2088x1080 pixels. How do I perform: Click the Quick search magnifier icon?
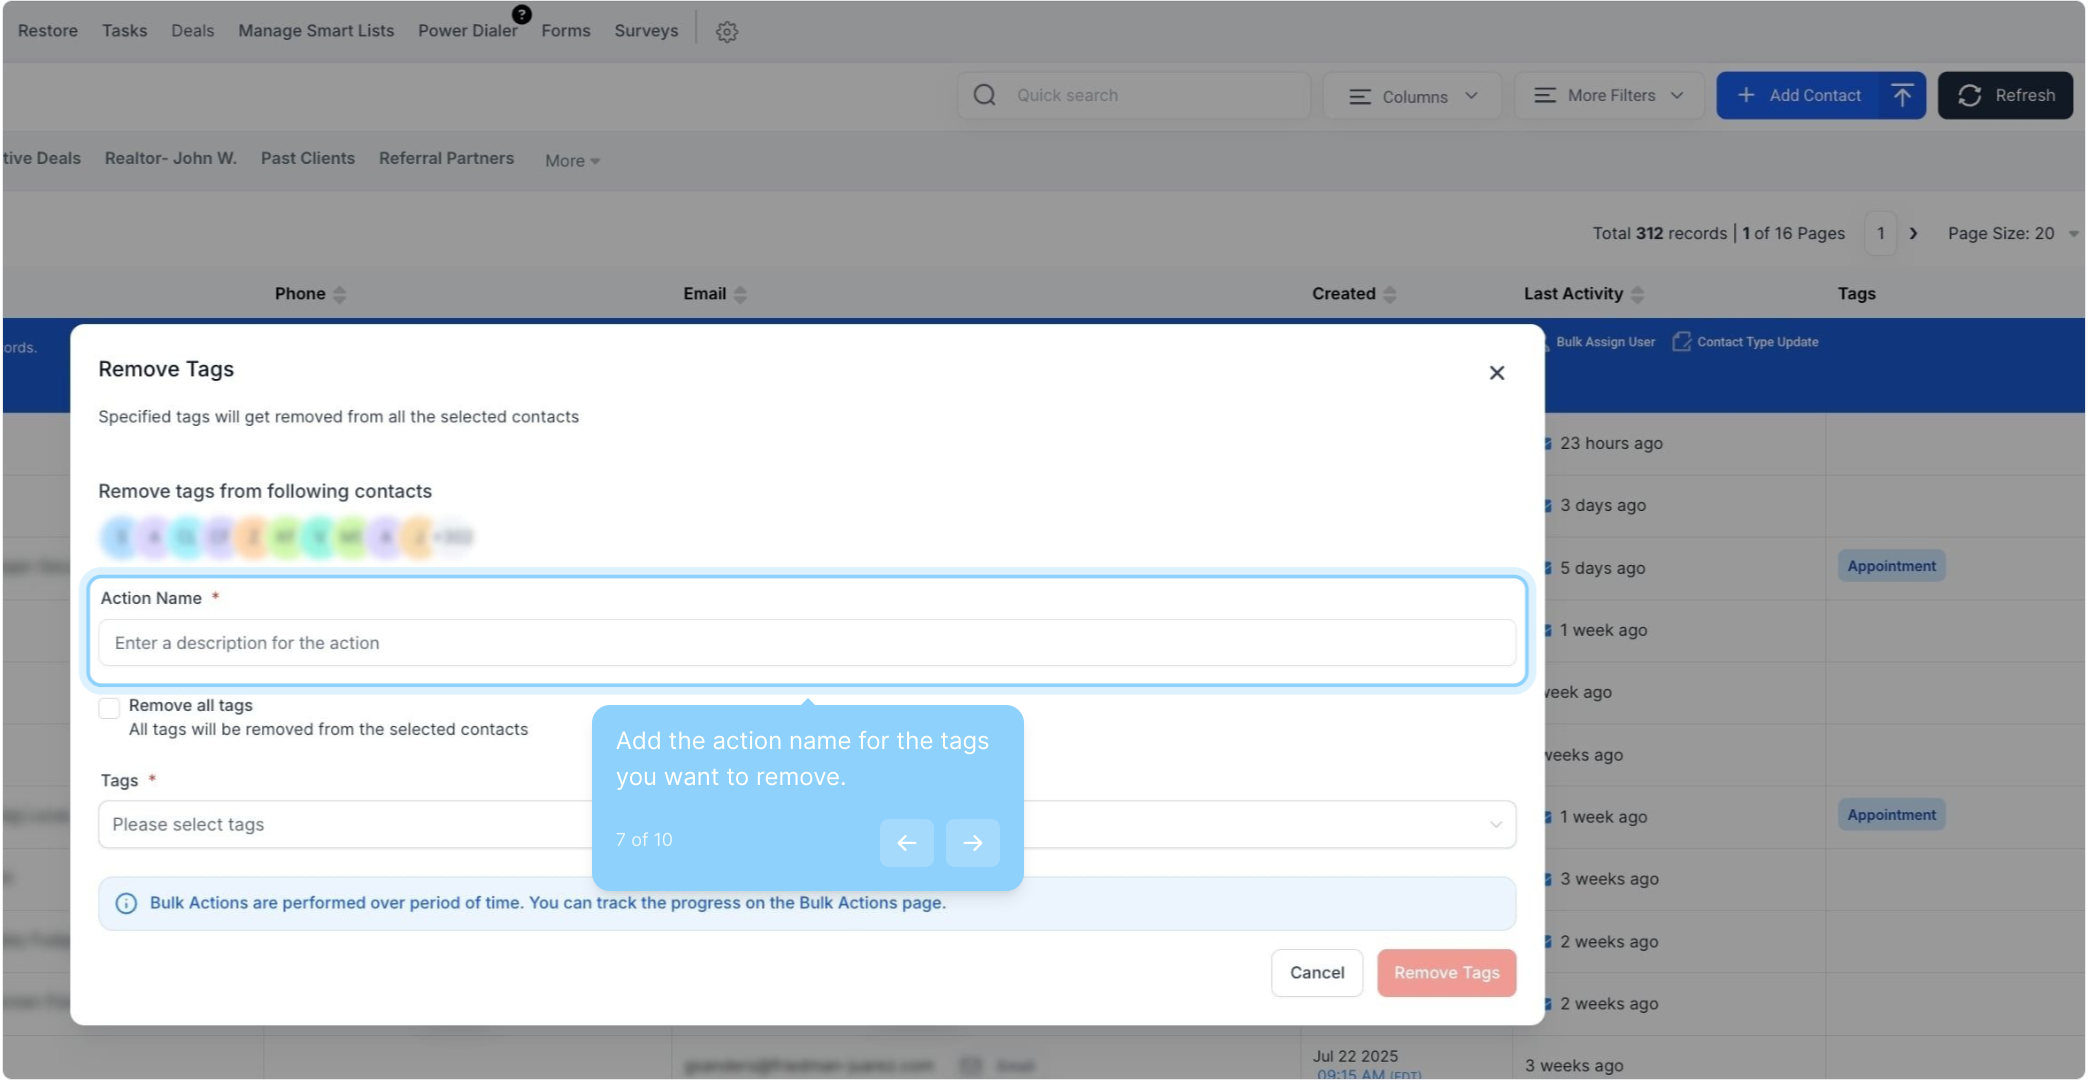coord(985,95)
